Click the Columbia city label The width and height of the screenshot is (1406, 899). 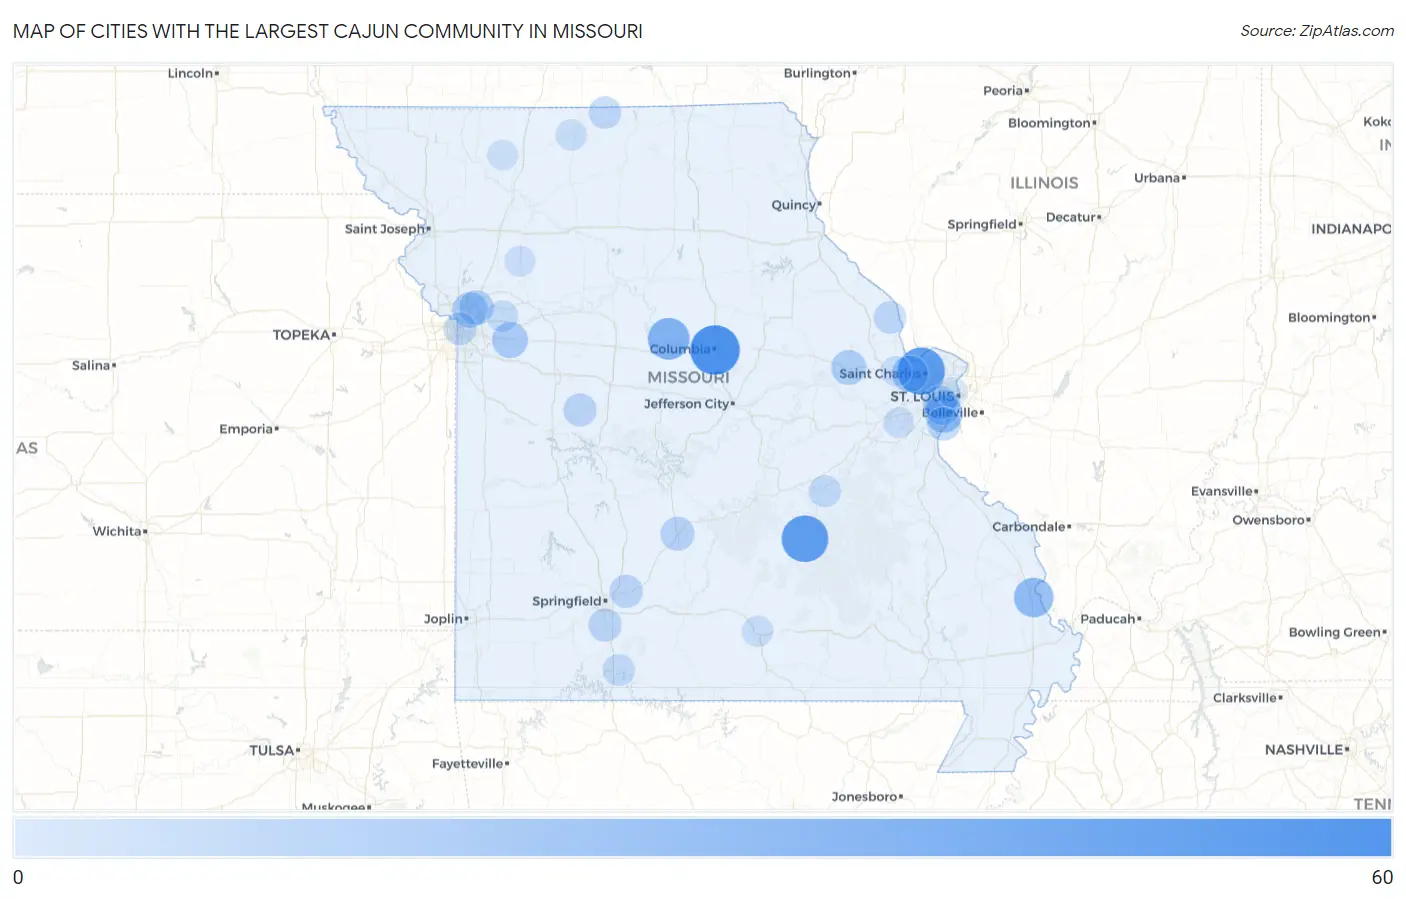682,349
